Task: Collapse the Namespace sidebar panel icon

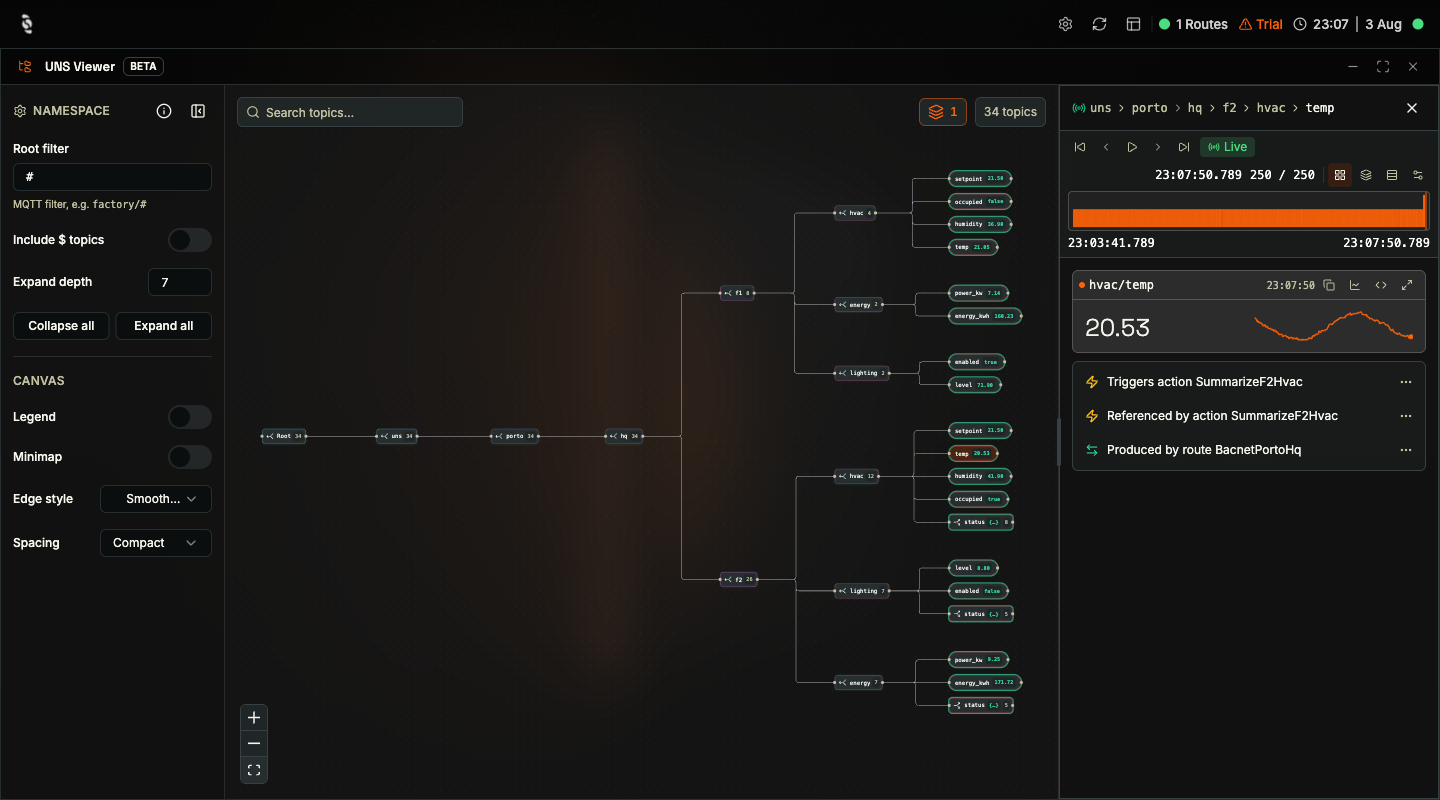Action: pos(198,111)
